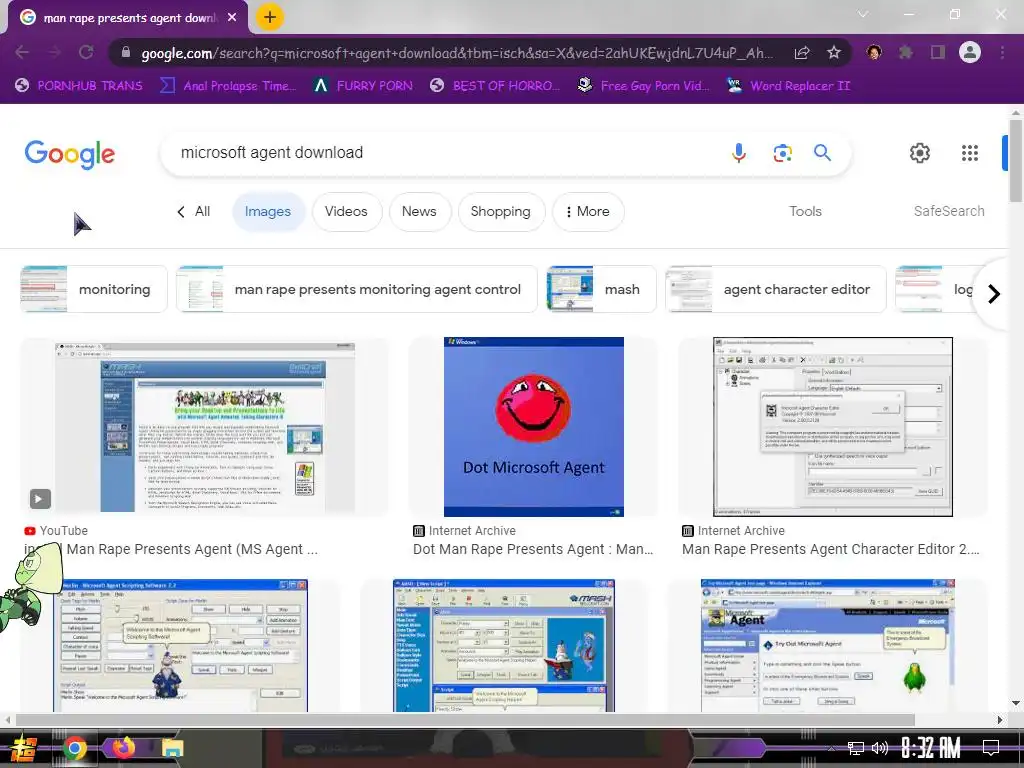Open the 8:32 AM taskbar clock
The width and height of the screenshot is (1024, 768).
(x=931, y=748)
